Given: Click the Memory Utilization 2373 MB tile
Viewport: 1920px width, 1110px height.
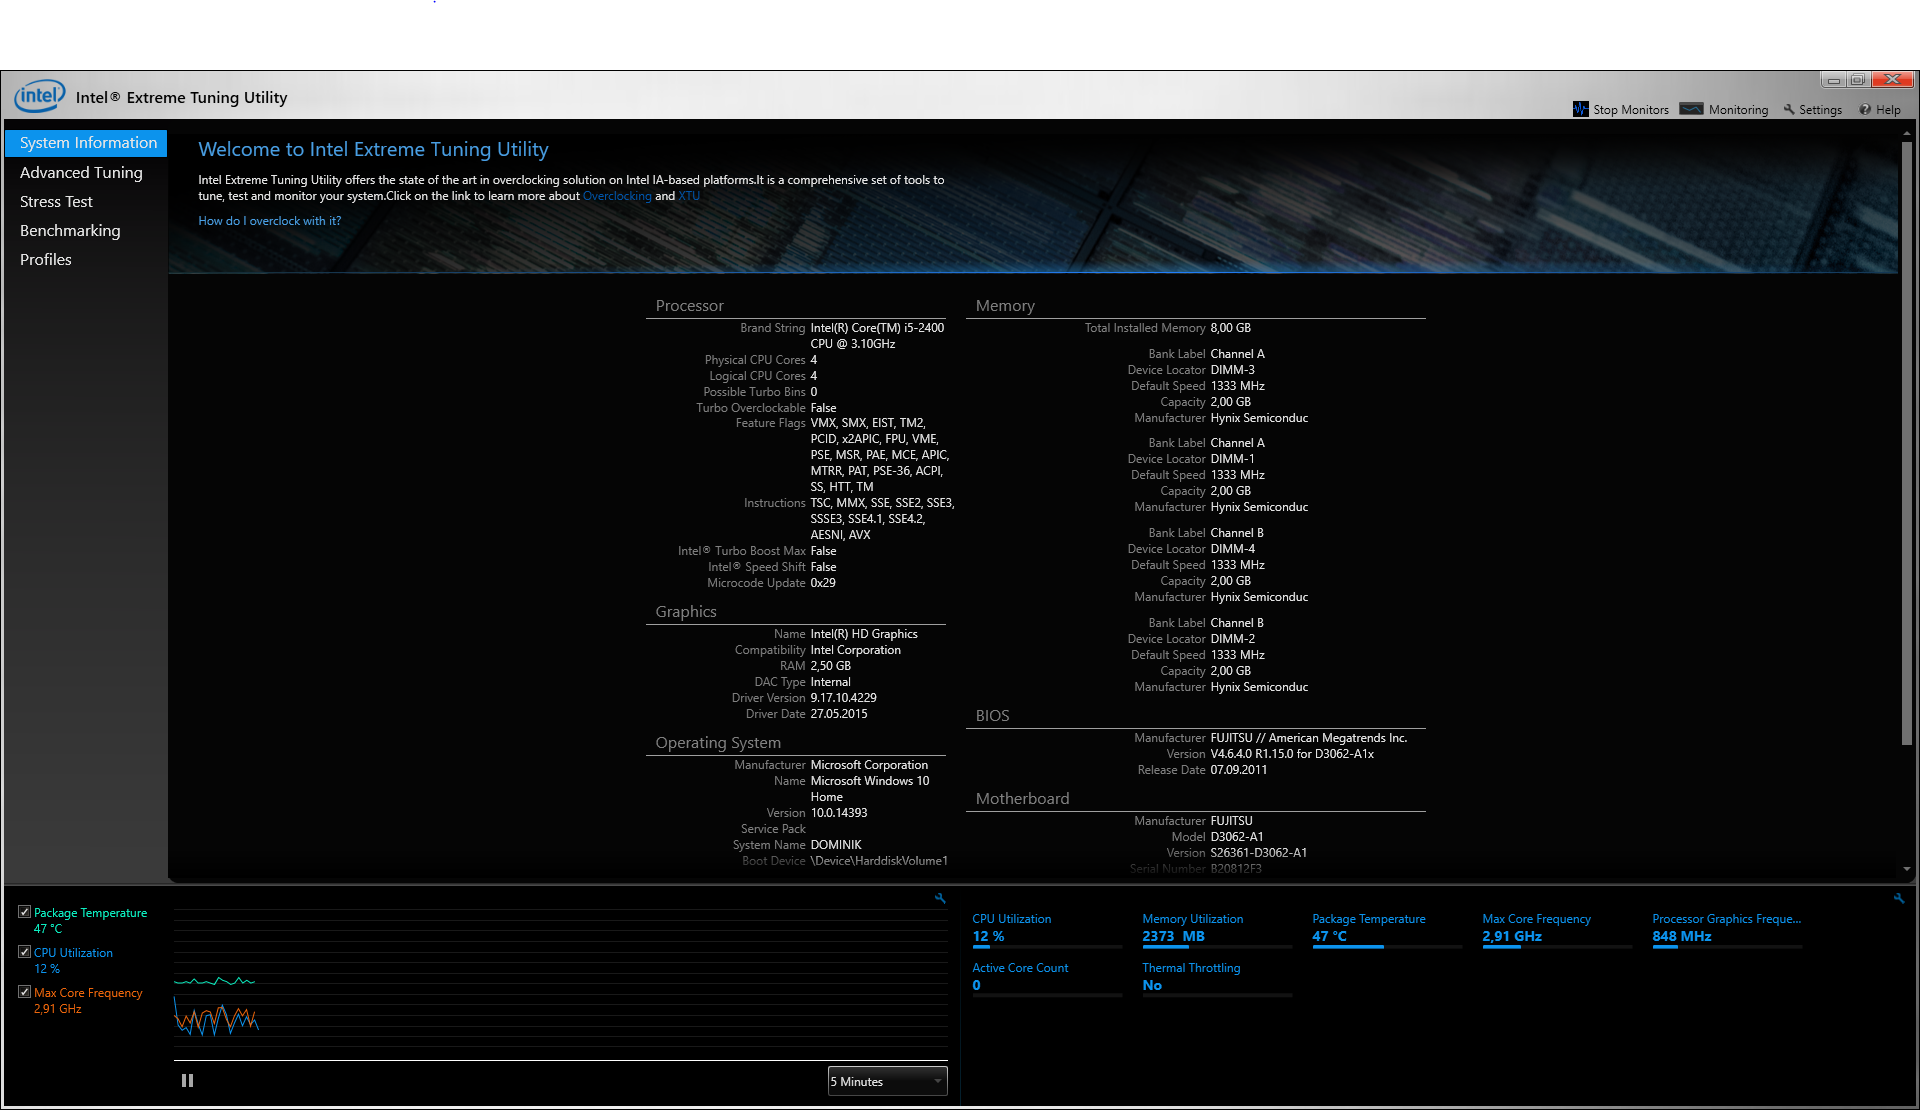Looking at the screenshot, I should (1217, 929).
